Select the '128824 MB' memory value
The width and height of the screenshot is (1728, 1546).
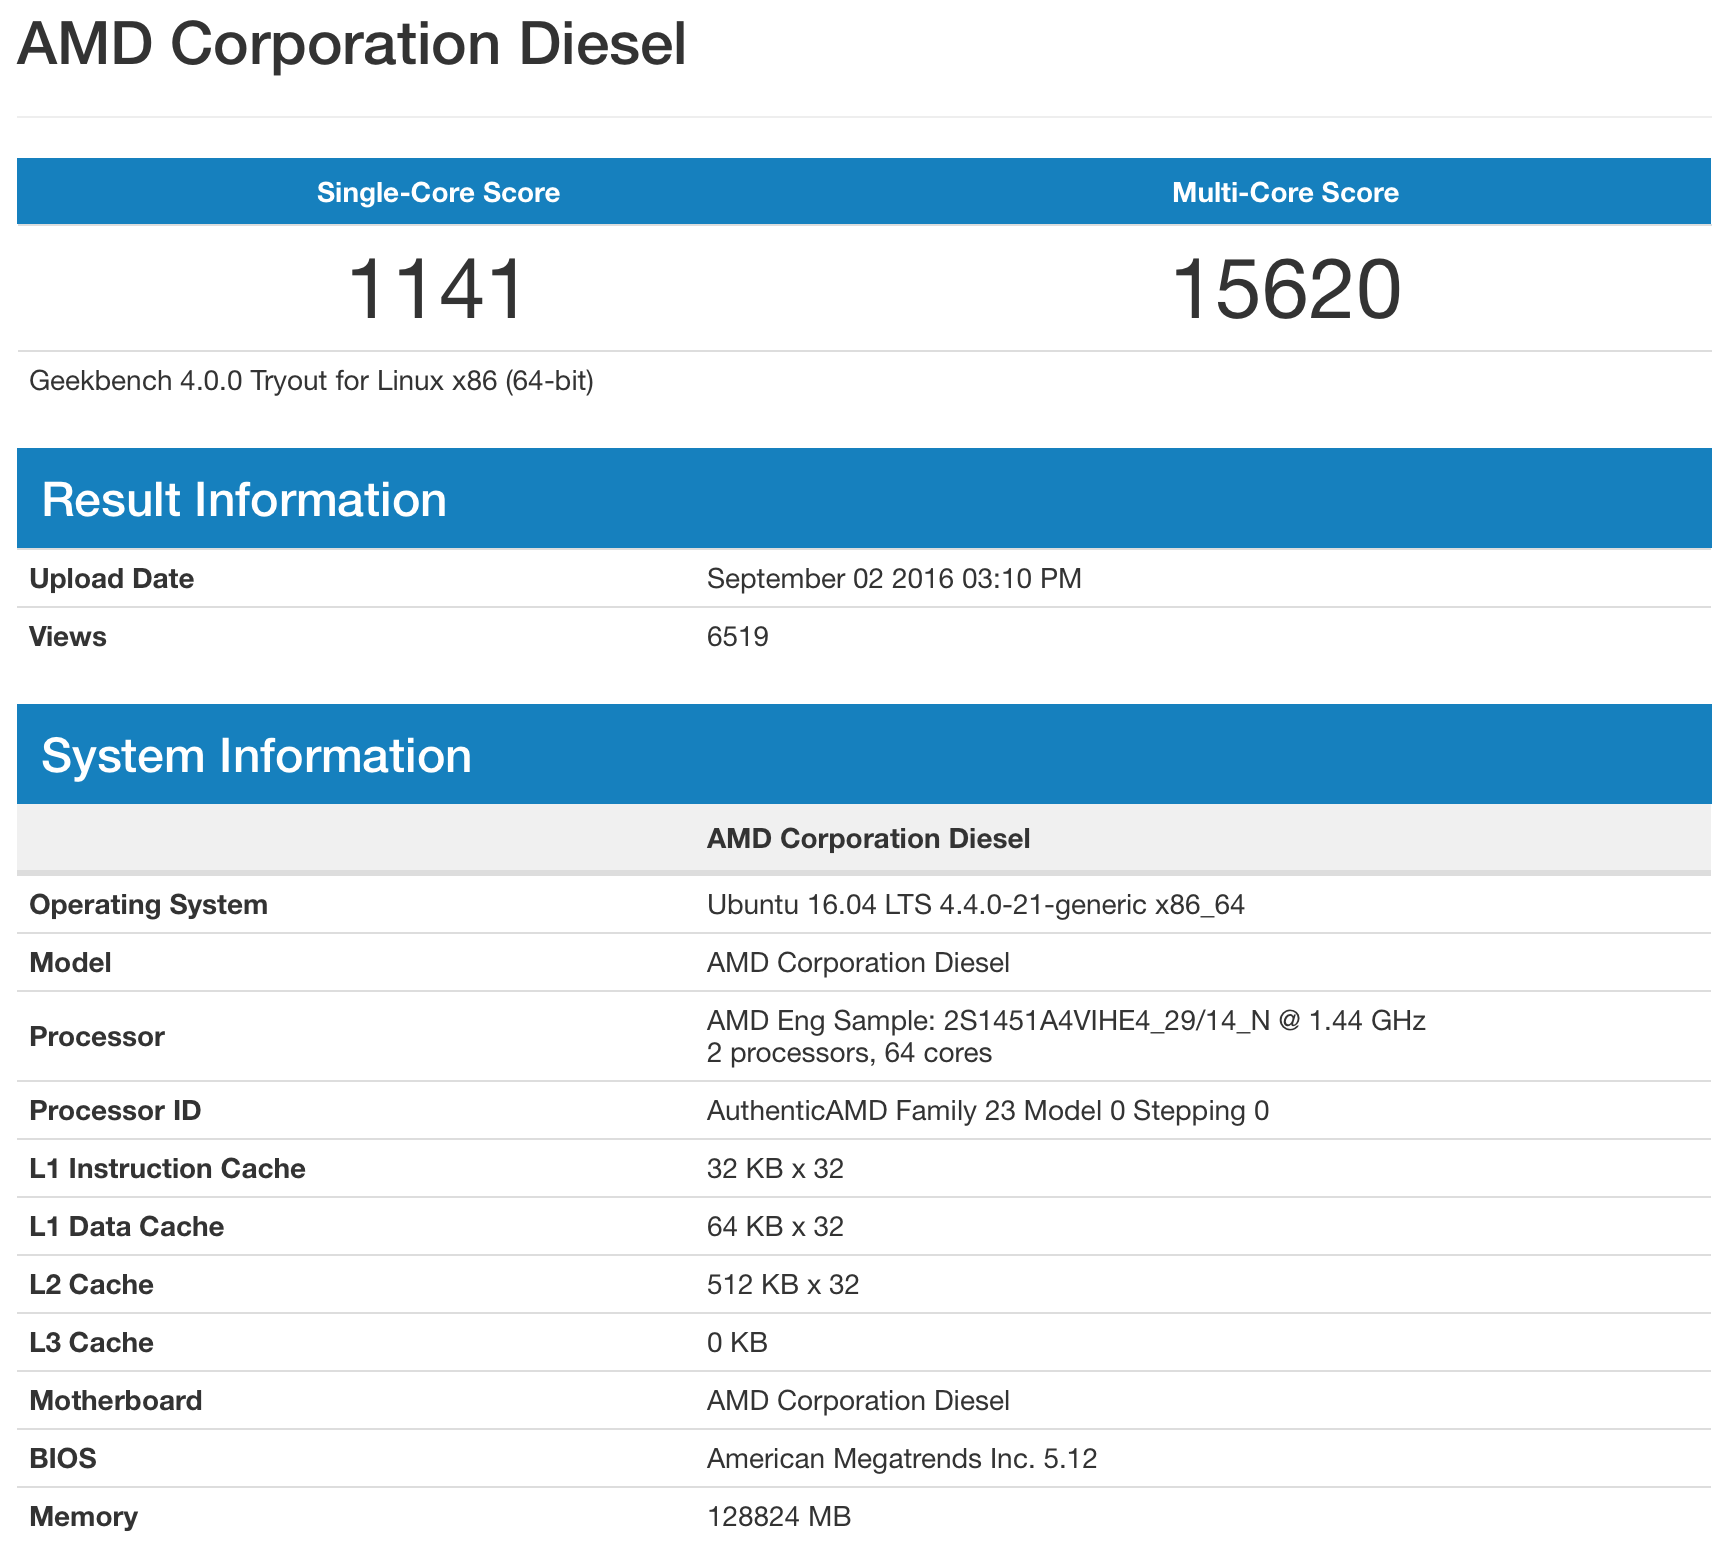(779, 1517)
